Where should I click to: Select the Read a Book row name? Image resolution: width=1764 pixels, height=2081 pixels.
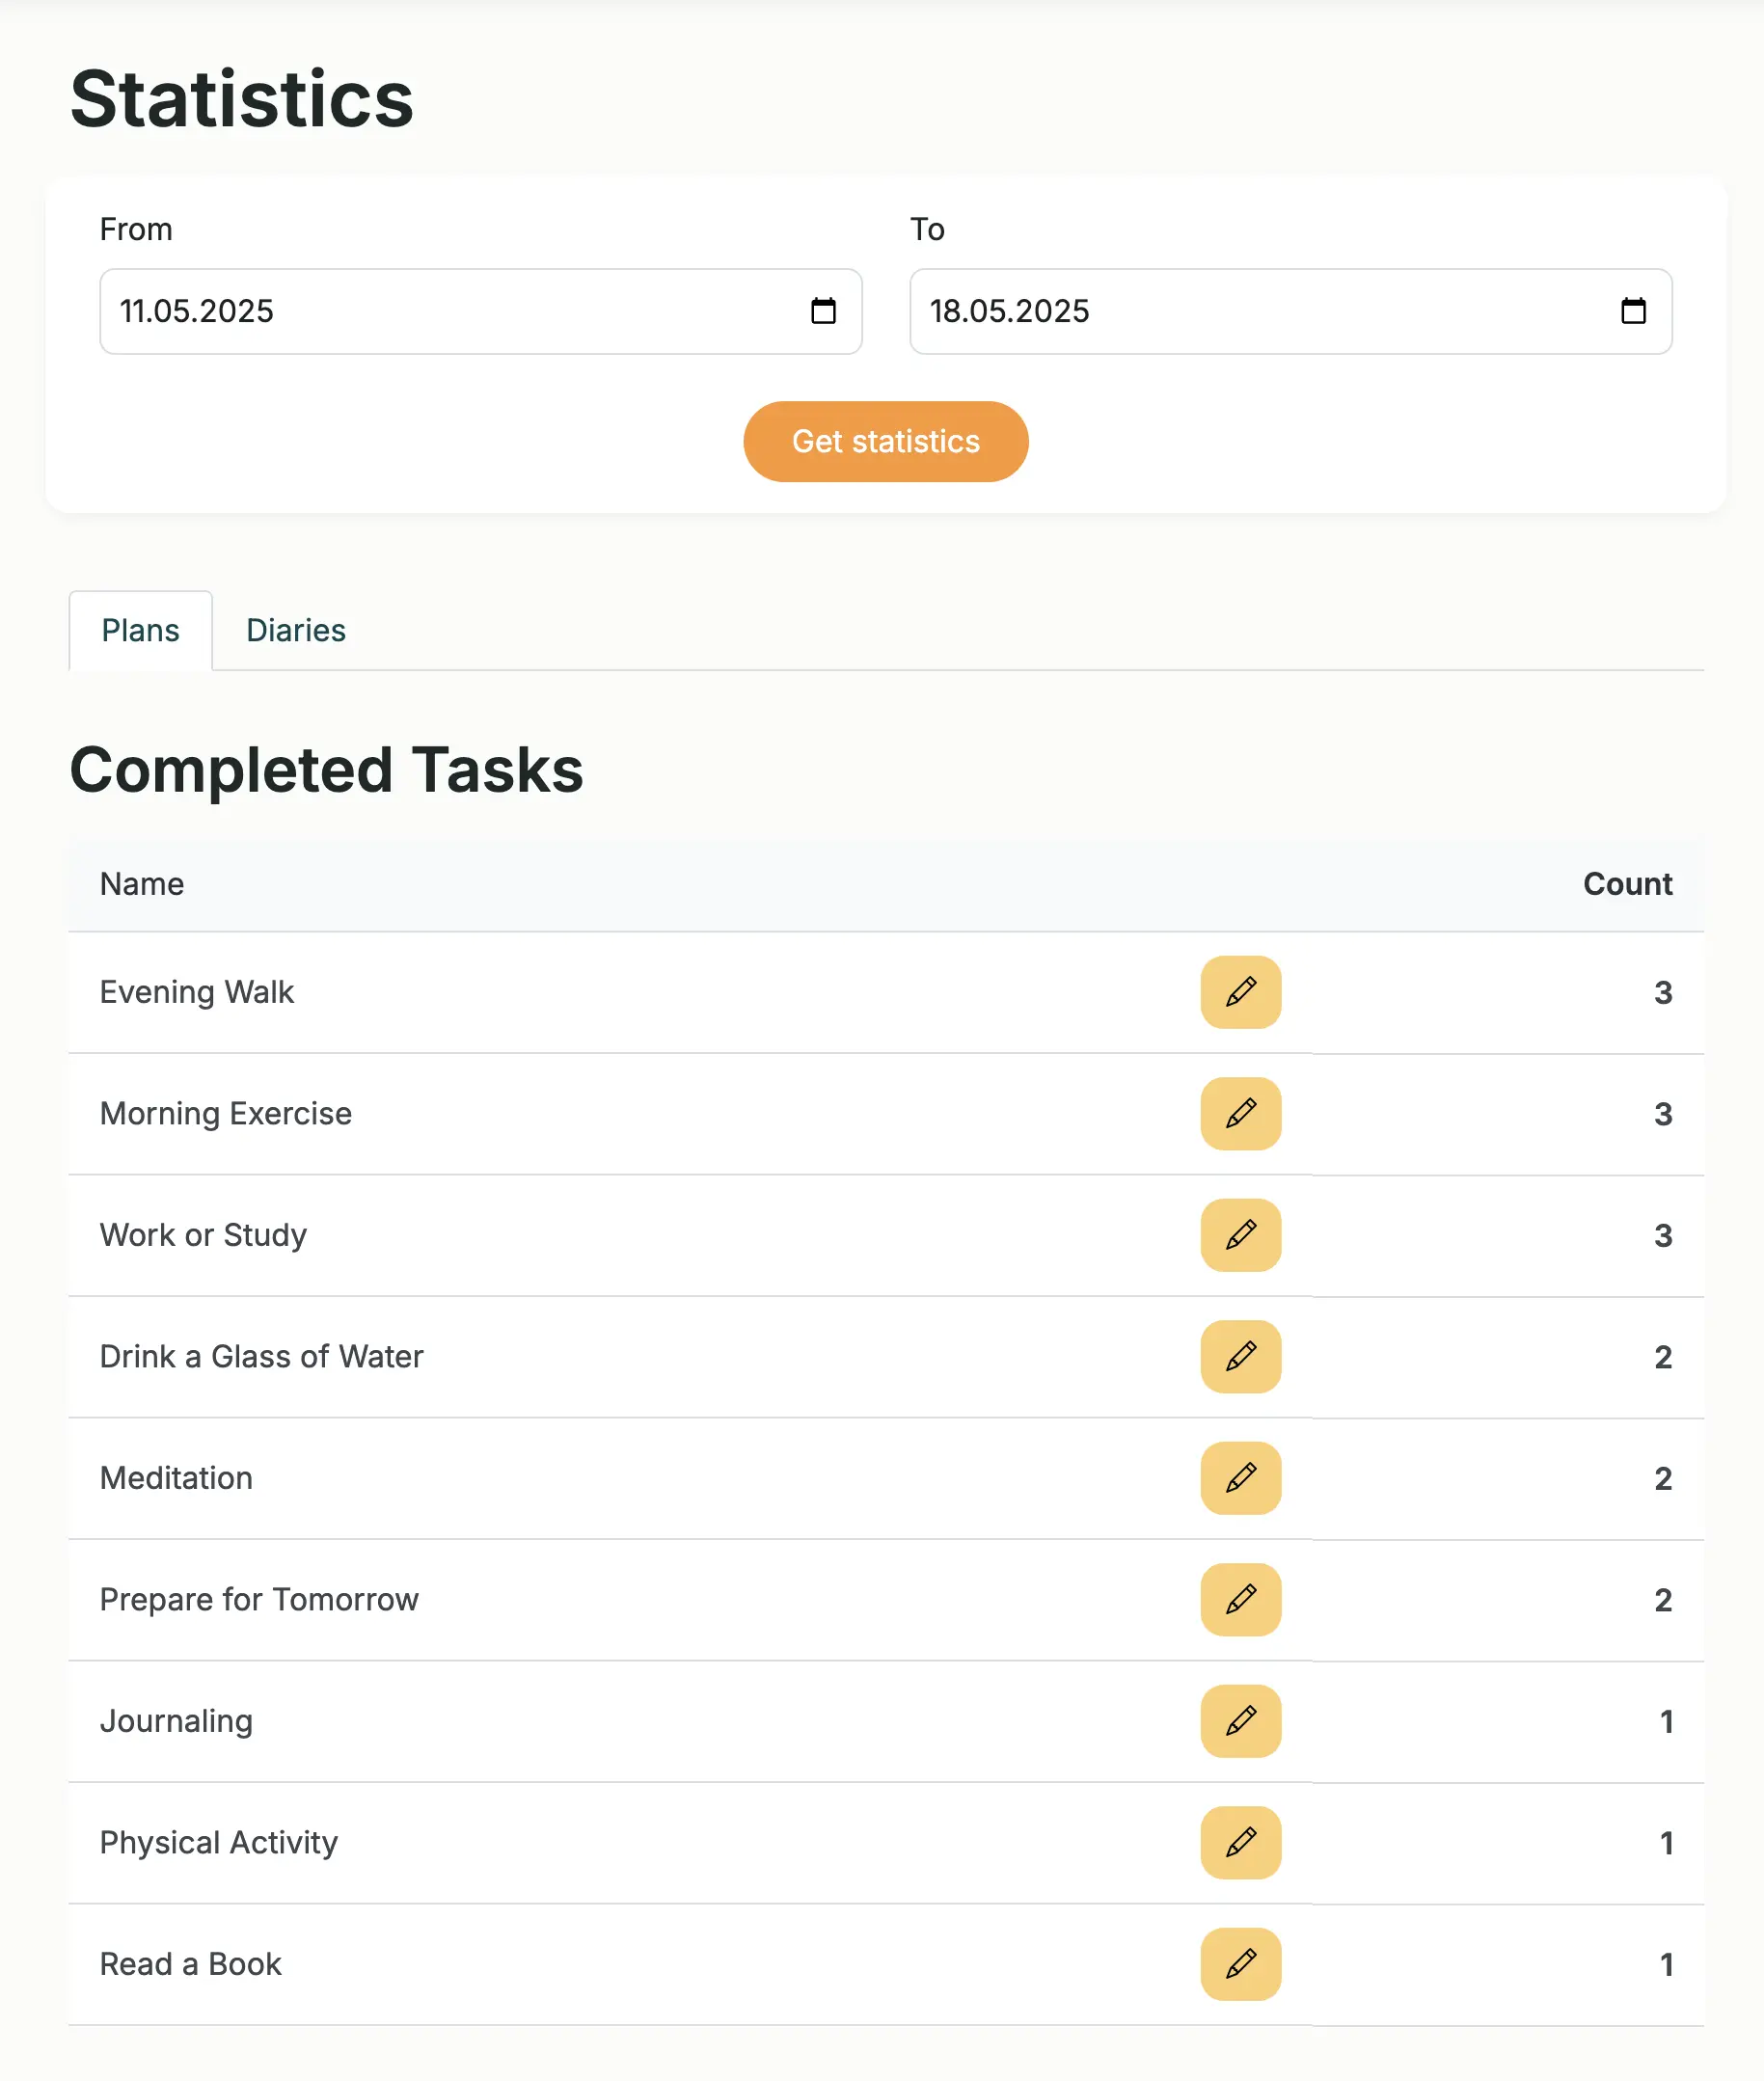point(191,1964)
